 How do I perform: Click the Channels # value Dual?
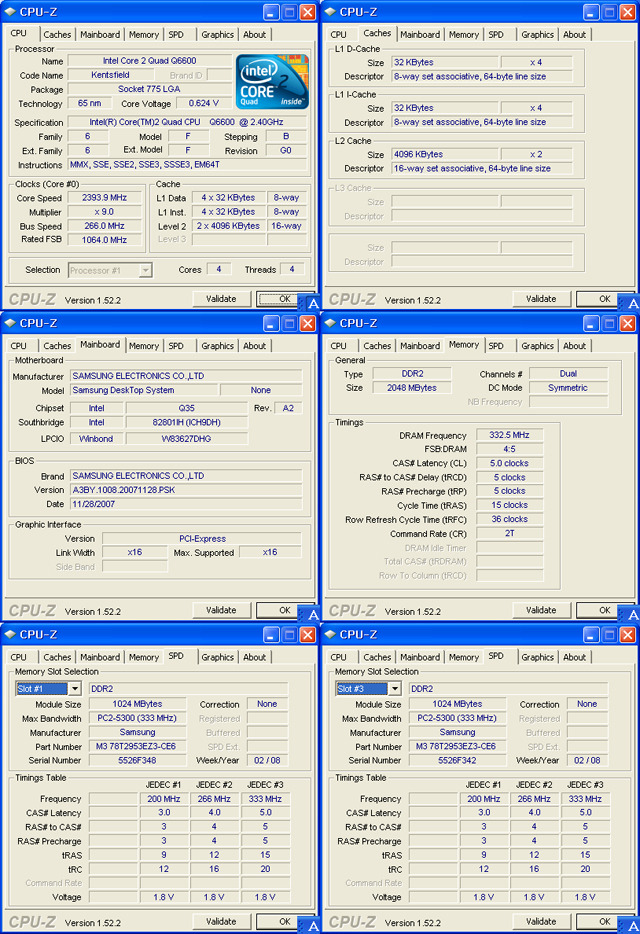coord(568,373)
